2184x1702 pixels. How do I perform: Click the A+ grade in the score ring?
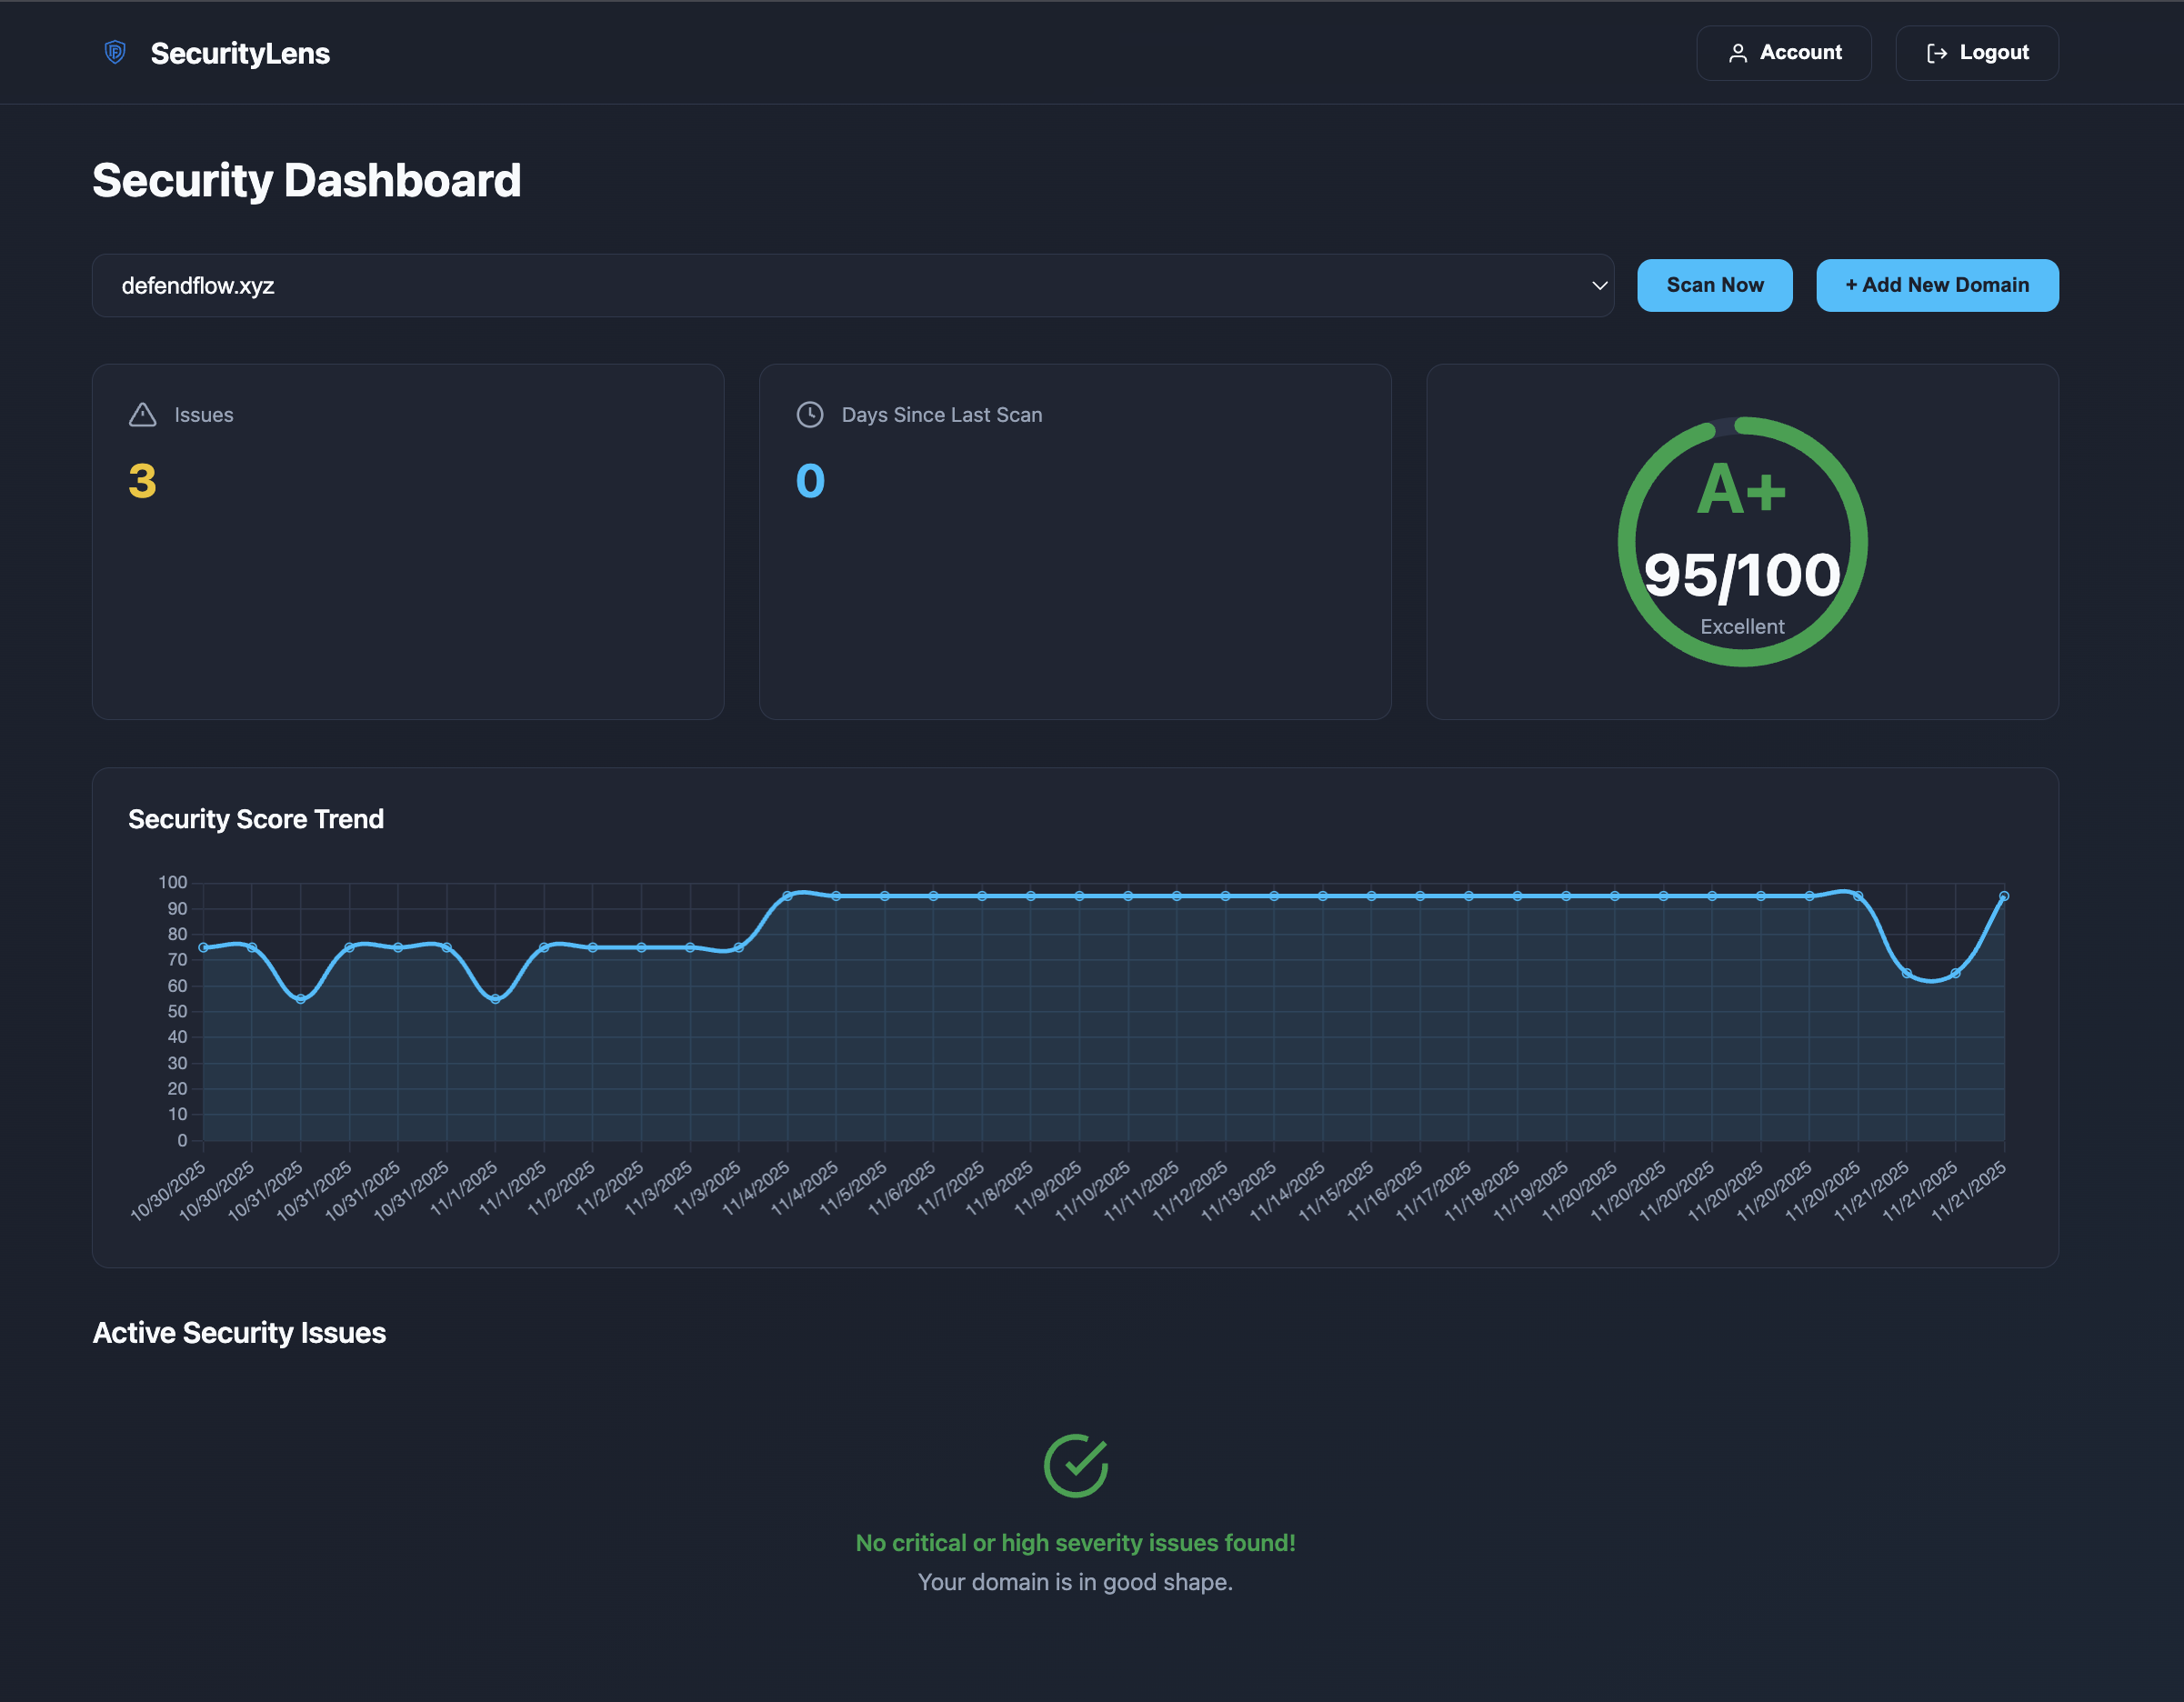click(1741, 490)
